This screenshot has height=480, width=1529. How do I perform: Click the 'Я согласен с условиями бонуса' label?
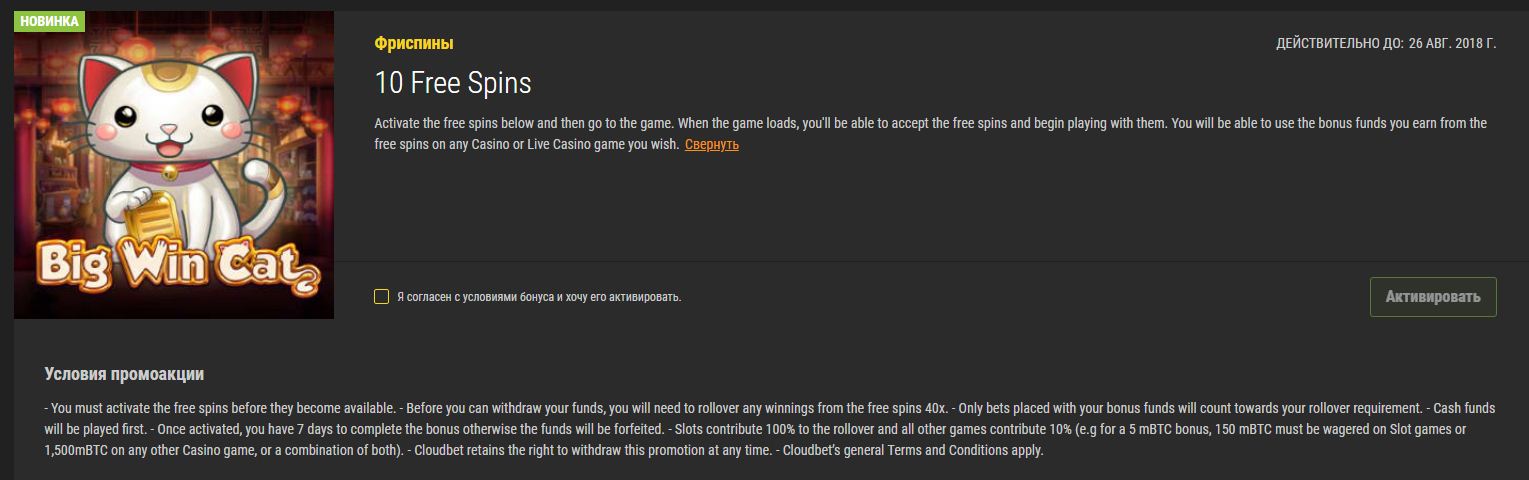tap(538, 297)
